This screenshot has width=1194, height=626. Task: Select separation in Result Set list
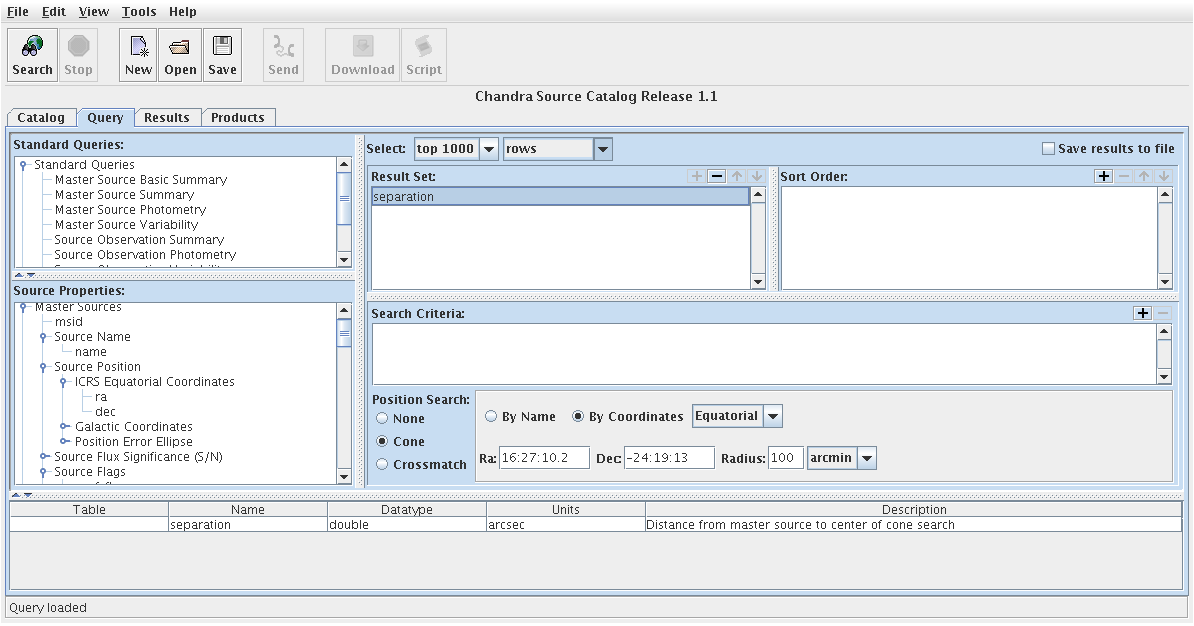coord(560,196)
